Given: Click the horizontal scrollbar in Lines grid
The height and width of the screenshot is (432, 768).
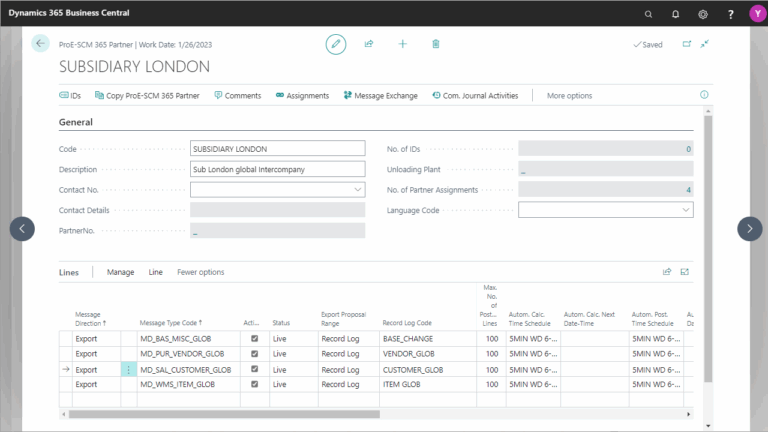Looking at the screenshot, I should tap(224, 414).
